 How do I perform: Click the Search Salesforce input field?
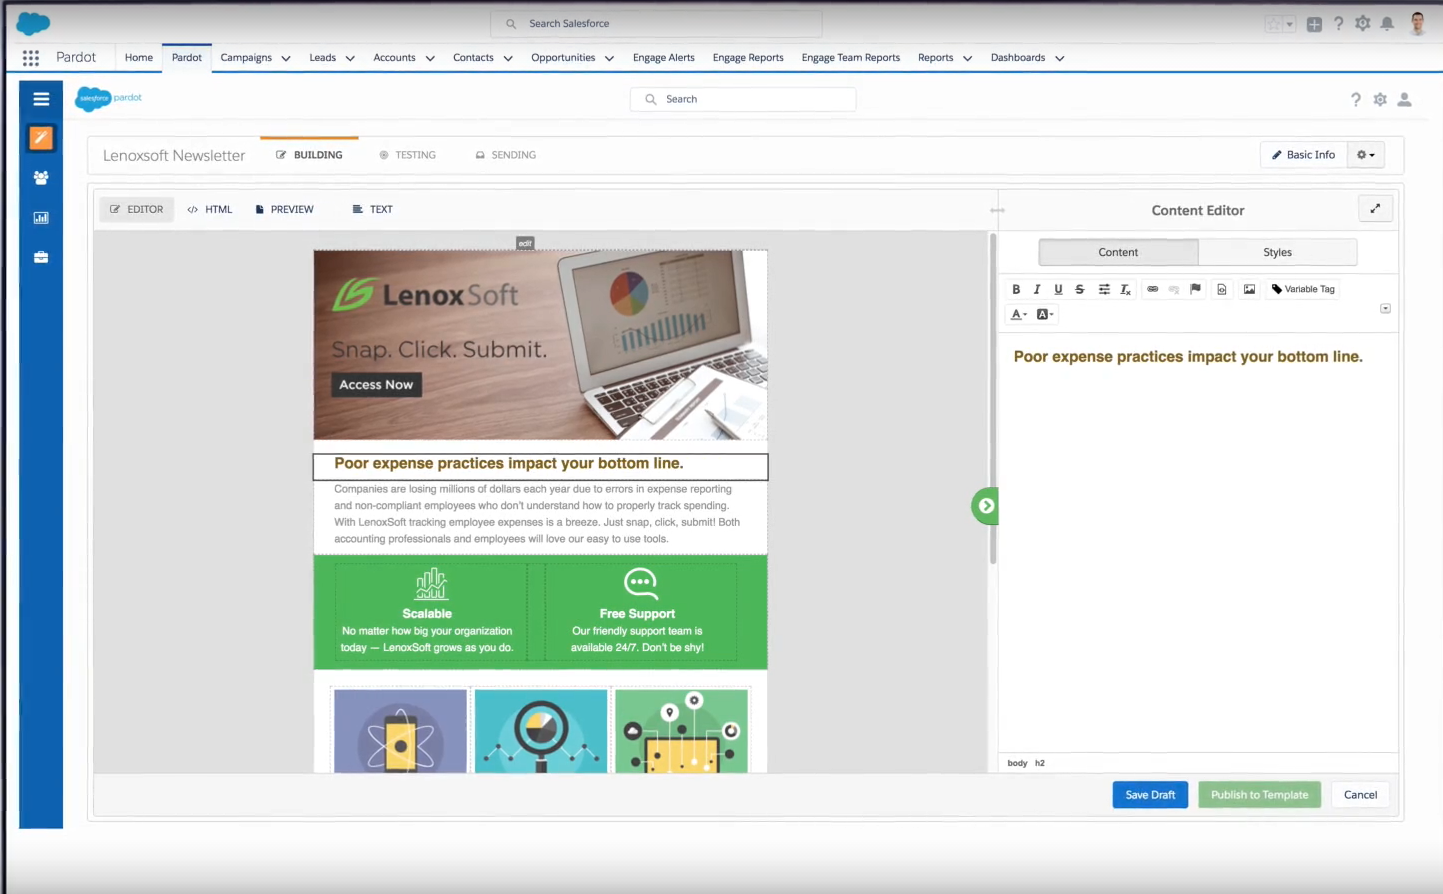tap(656, 23)
